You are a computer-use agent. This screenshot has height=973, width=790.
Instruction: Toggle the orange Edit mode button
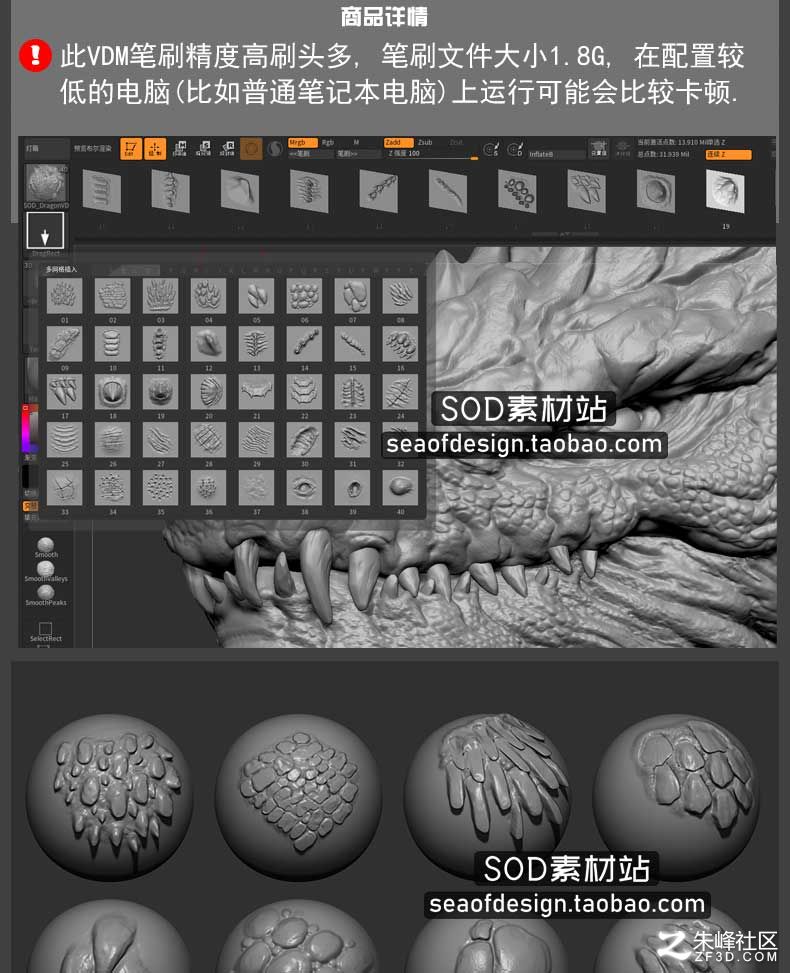(x=130, y=149)
